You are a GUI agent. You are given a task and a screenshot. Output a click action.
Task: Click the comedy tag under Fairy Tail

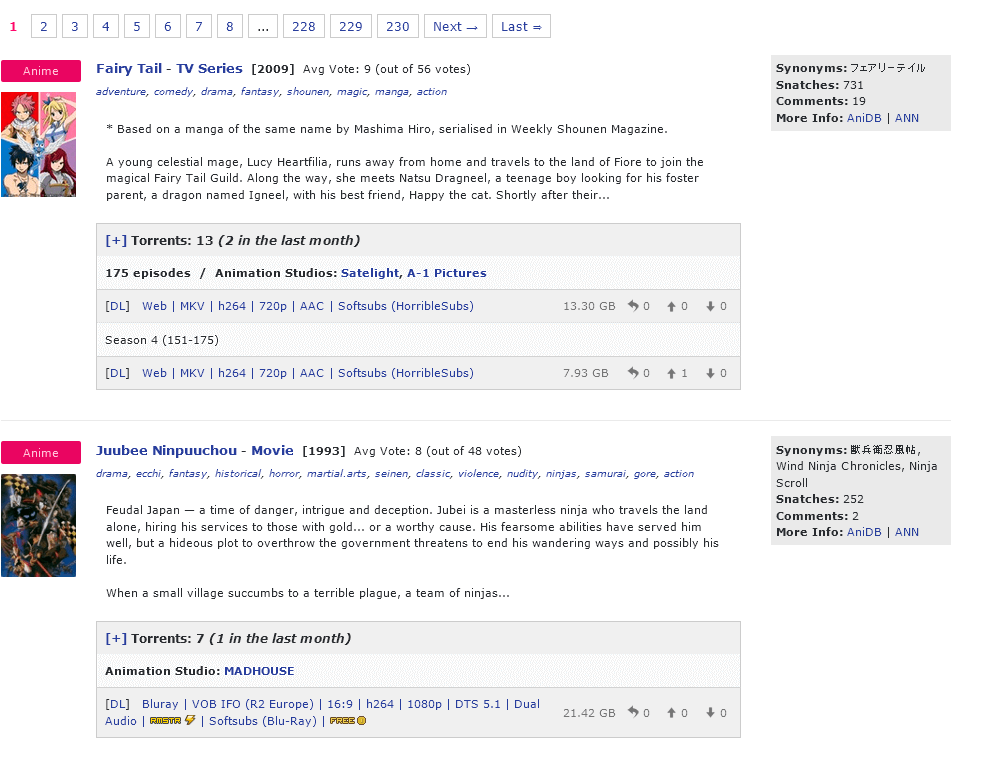coord(173,92)
